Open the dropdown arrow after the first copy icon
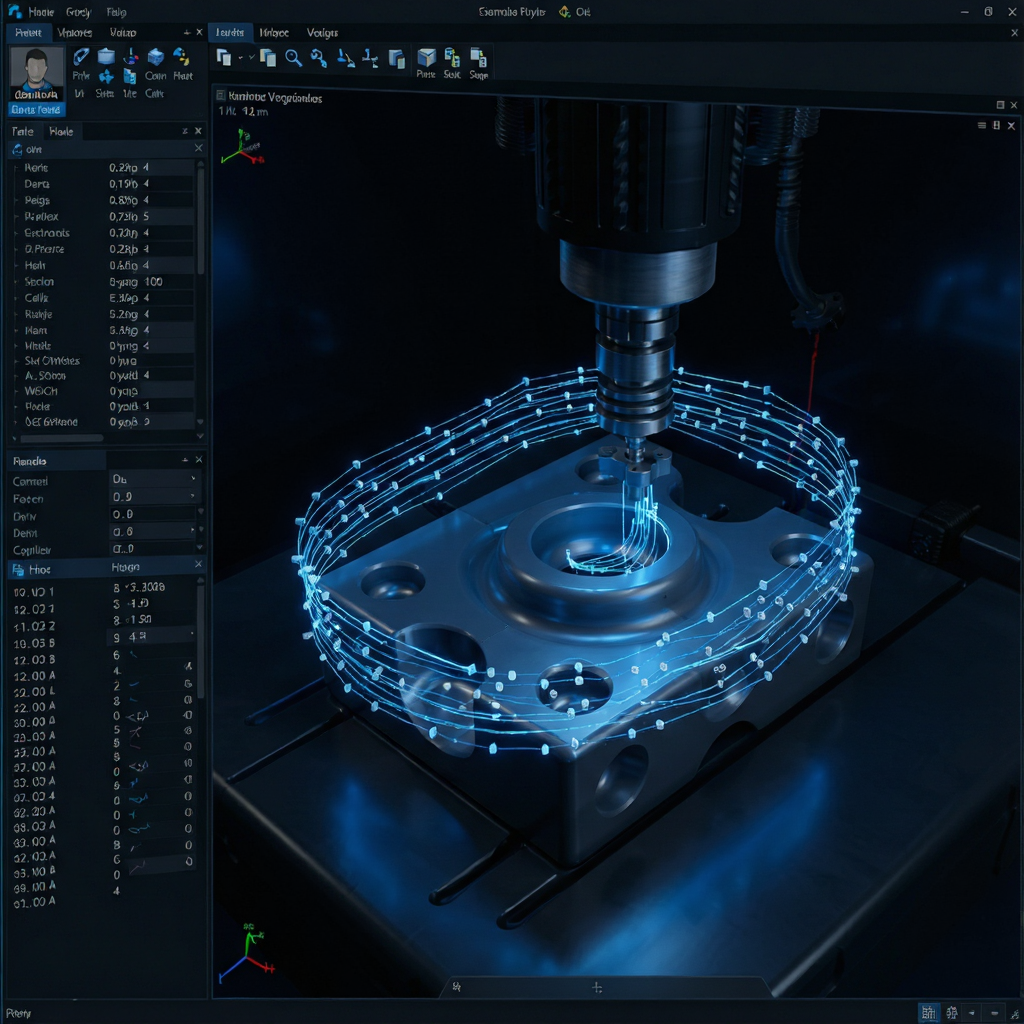1024x1024 pixels. coord(240,57)
